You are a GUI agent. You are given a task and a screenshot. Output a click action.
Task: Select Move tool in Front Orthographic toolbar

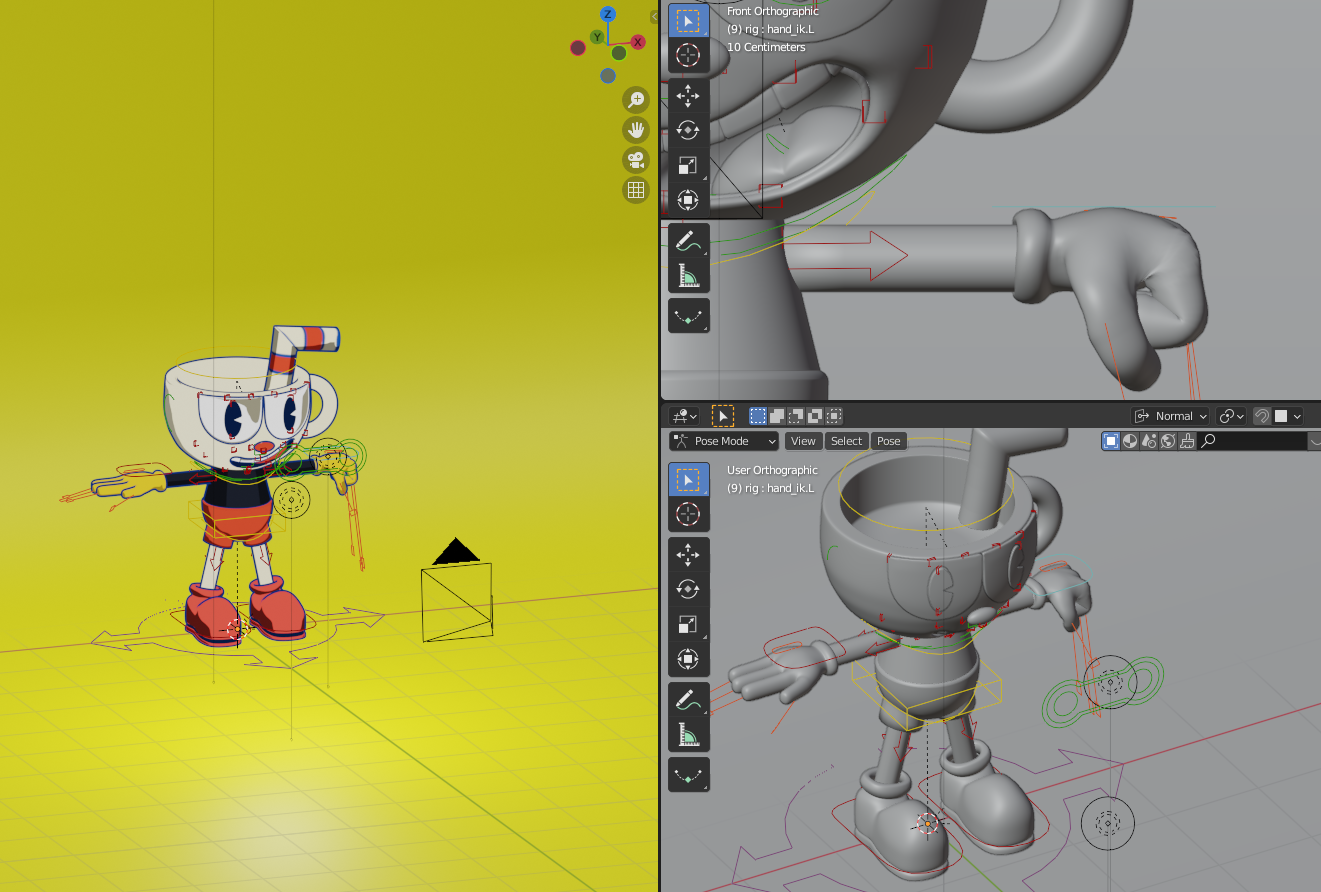688,96
